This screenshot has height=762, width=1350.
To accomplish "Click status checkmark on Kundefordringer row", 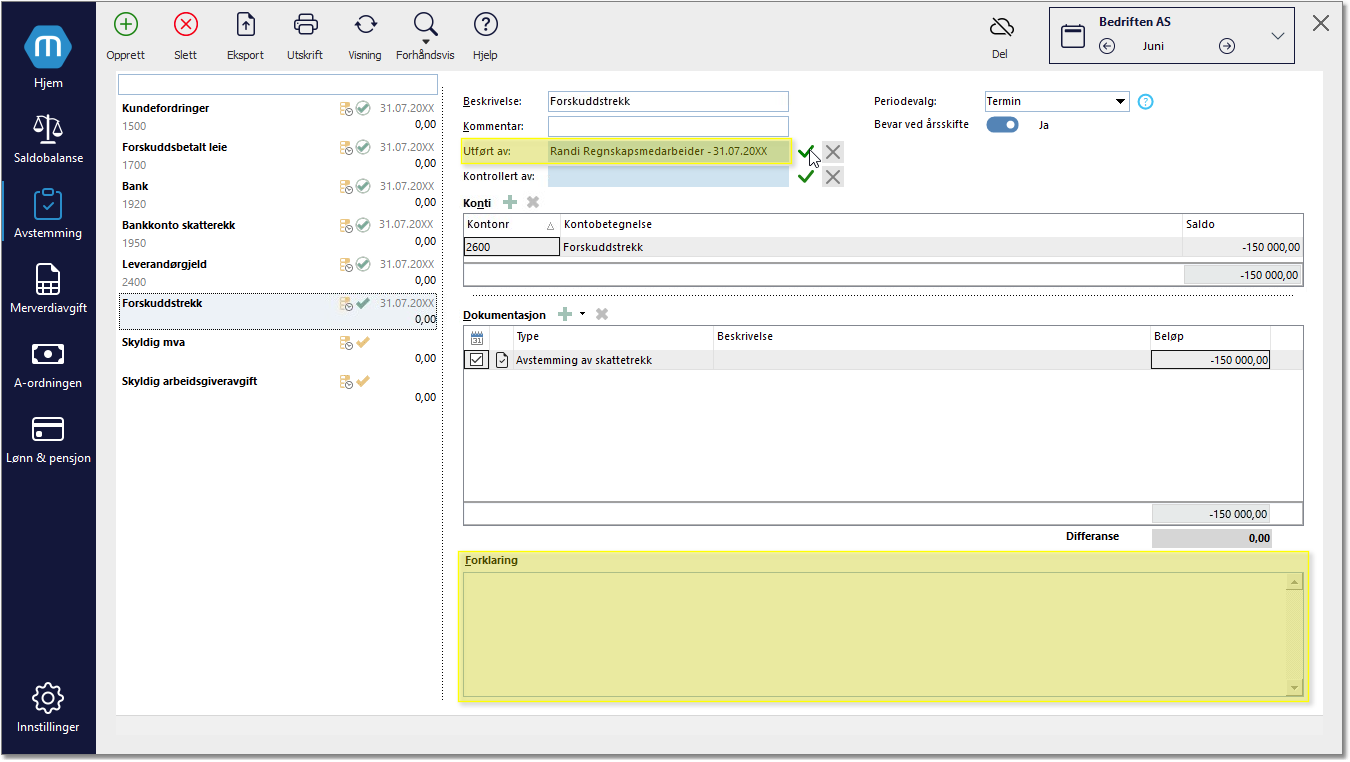I will 363,108.
